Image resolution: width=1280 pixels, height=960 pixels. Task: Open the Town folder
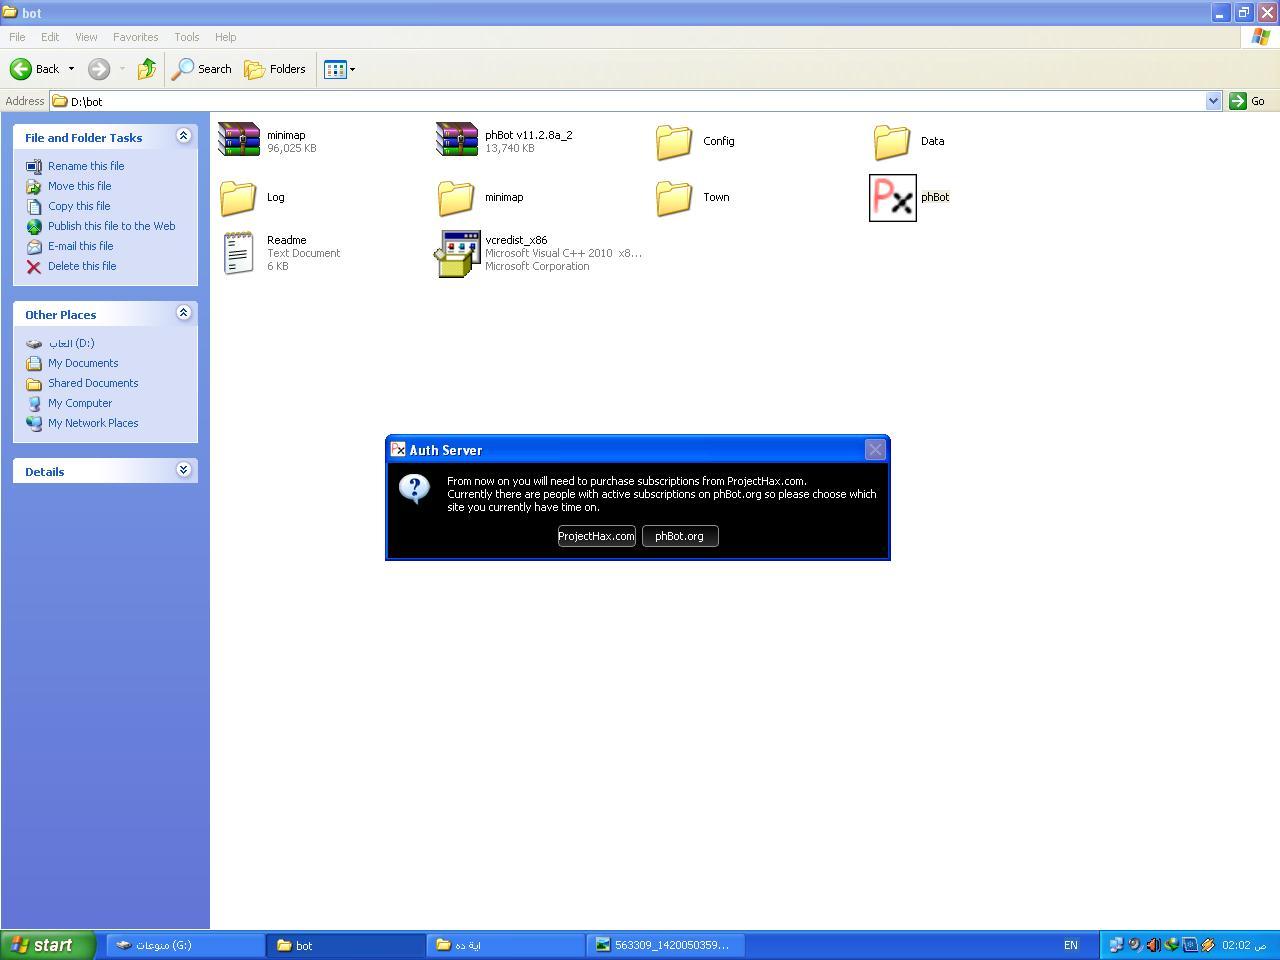tap(674, 197)
